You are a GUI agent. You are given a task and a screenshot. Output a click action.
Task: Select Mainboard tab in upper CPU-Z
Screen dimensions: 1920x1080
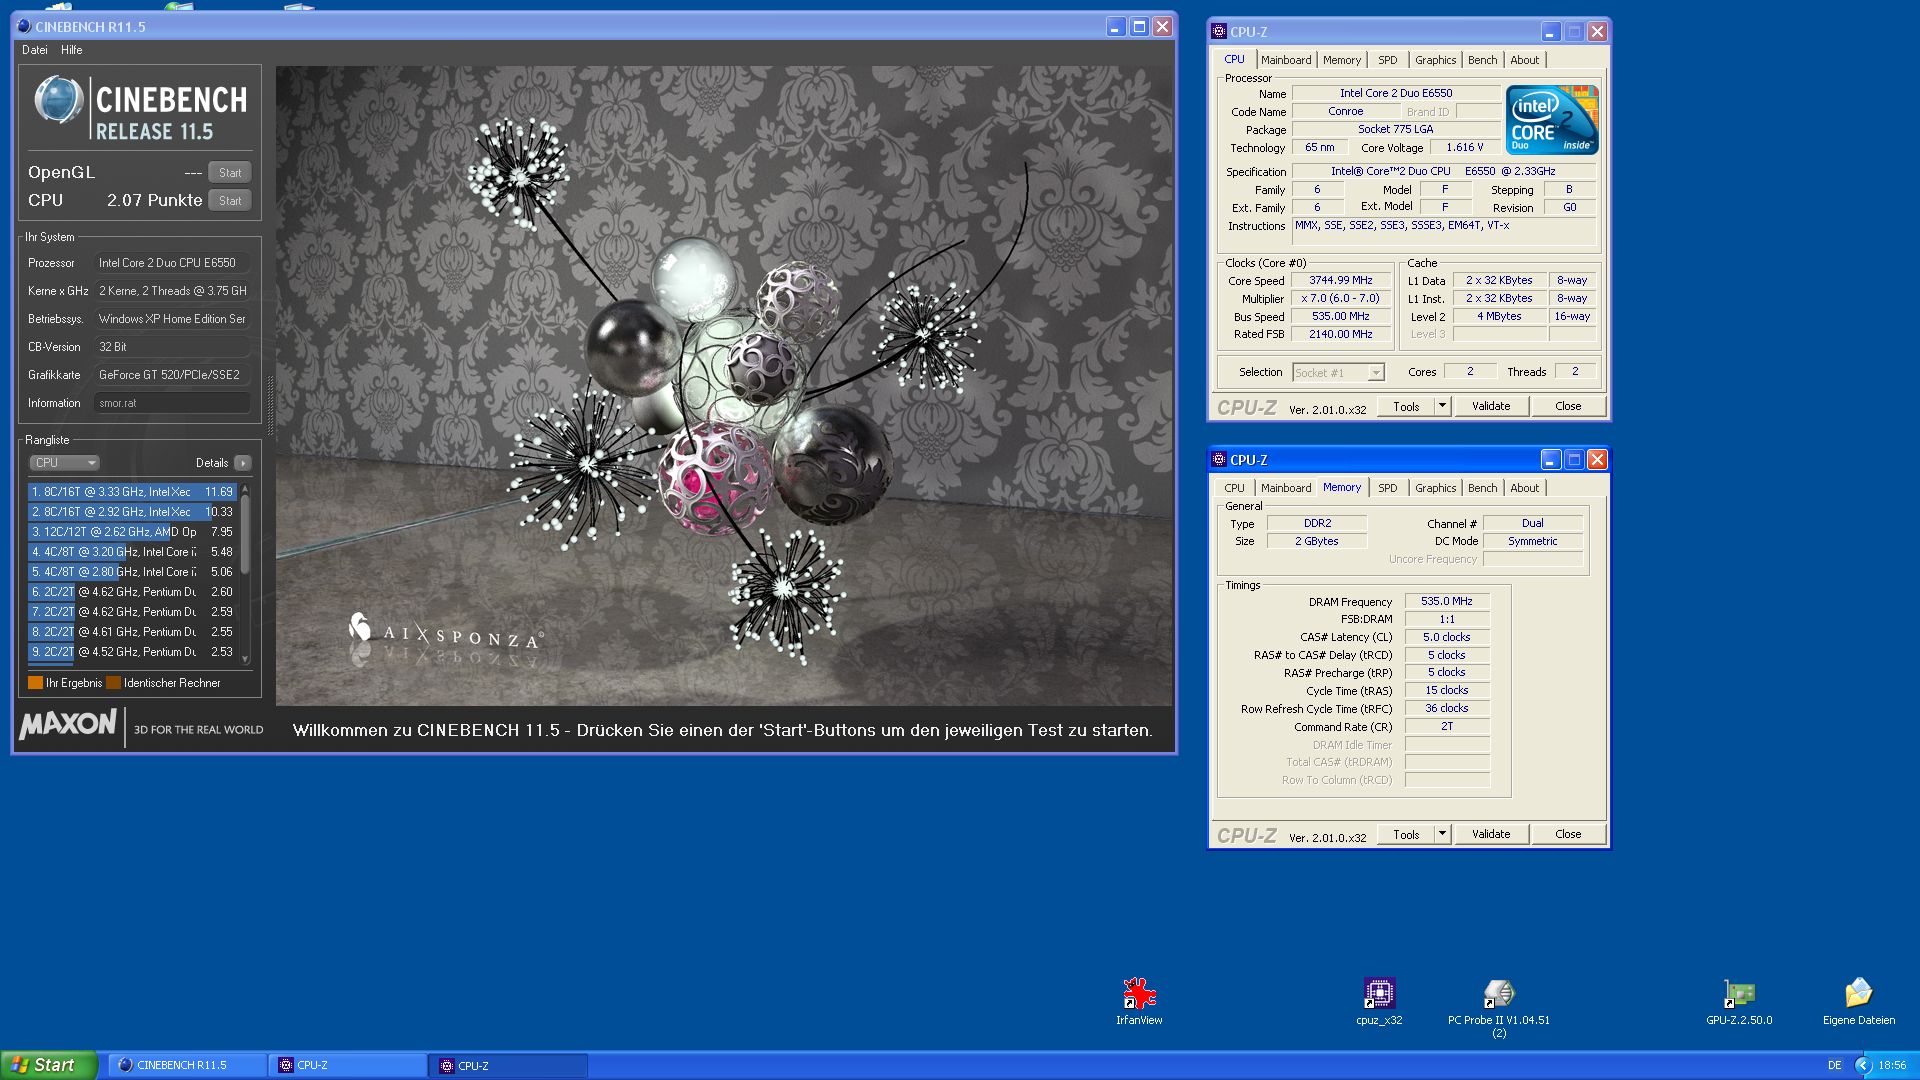[1286, 60]
